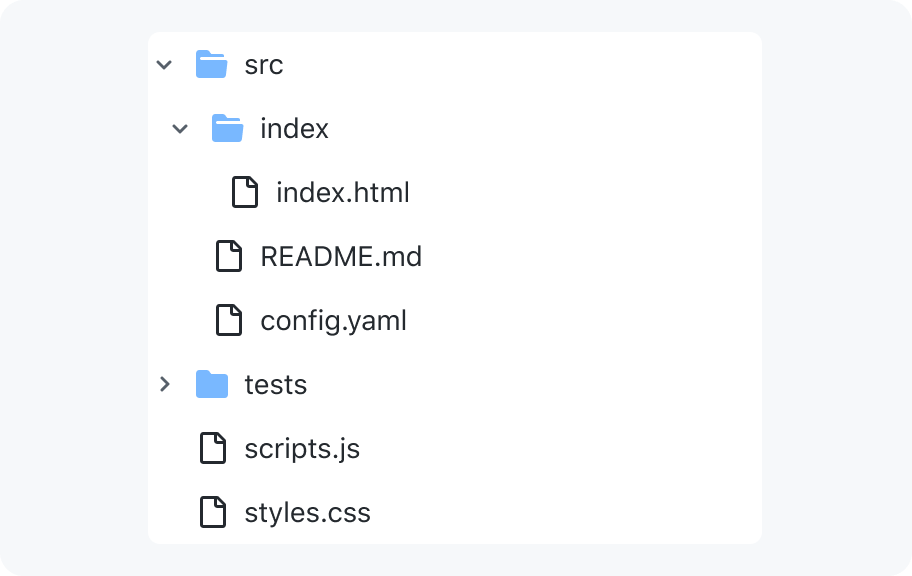Image resolution: width=912 pixels, height=576 pixels.
Task: Click the src folder icon
Action: pyautogui.click(x=212, y=64)
